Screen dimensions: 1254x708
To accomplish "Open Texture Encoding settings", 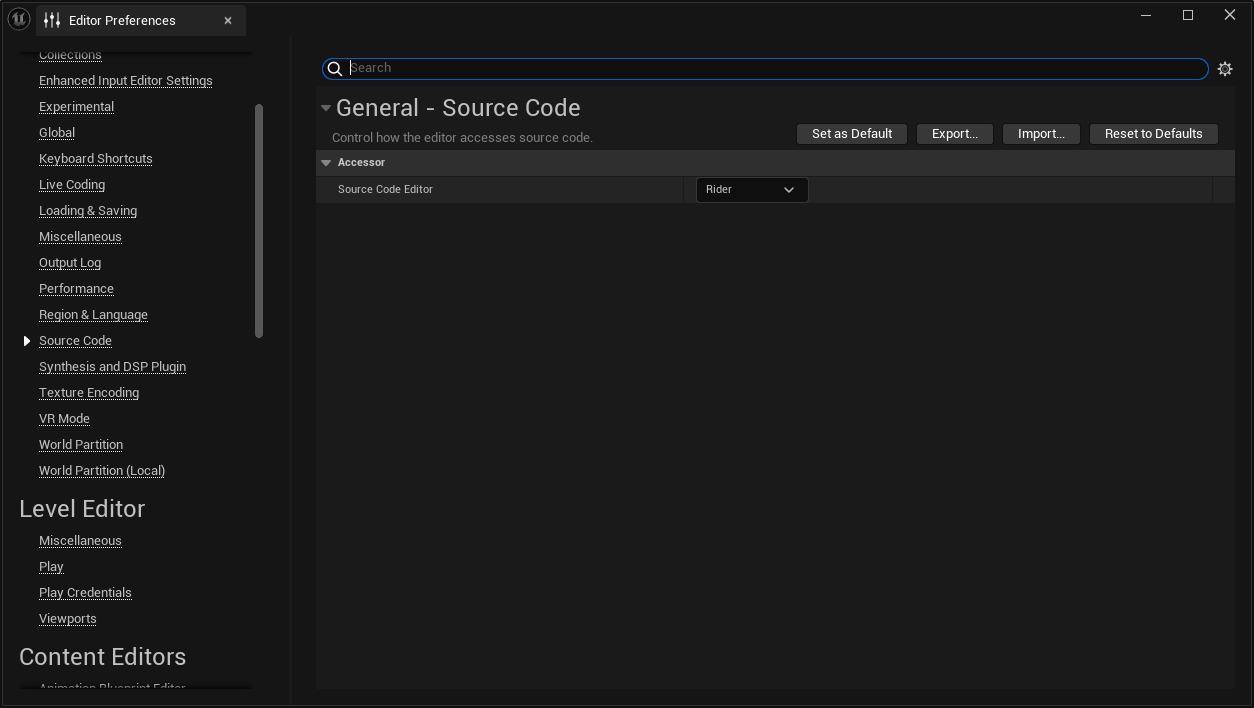I will (89, 393).
